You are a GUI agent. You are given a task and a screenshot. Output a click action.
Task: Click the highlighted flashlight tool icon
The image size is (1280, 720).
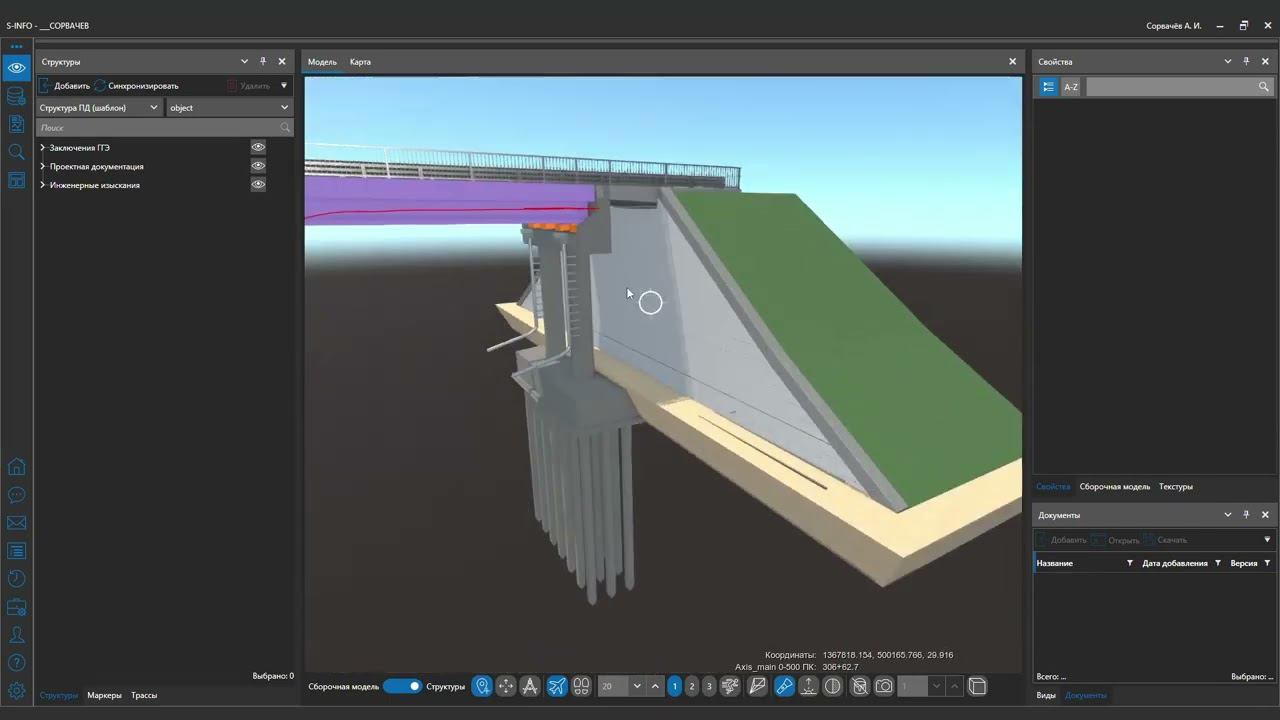pos(784,686)
